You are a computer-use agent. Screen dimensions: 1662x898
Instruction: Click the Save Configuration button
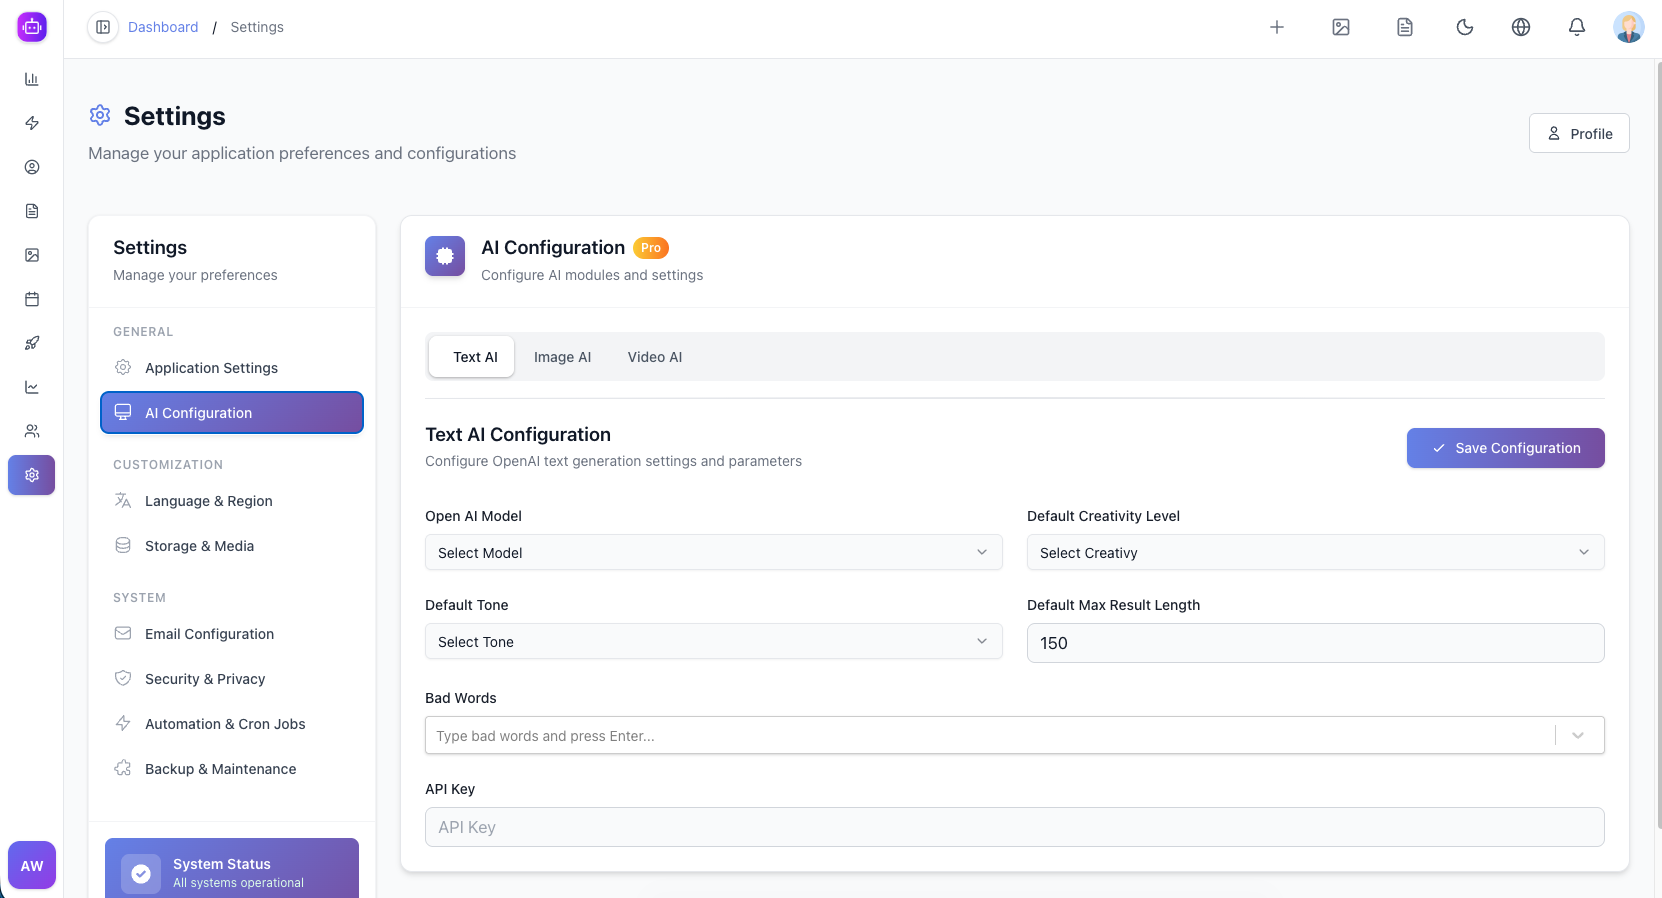1505,448
